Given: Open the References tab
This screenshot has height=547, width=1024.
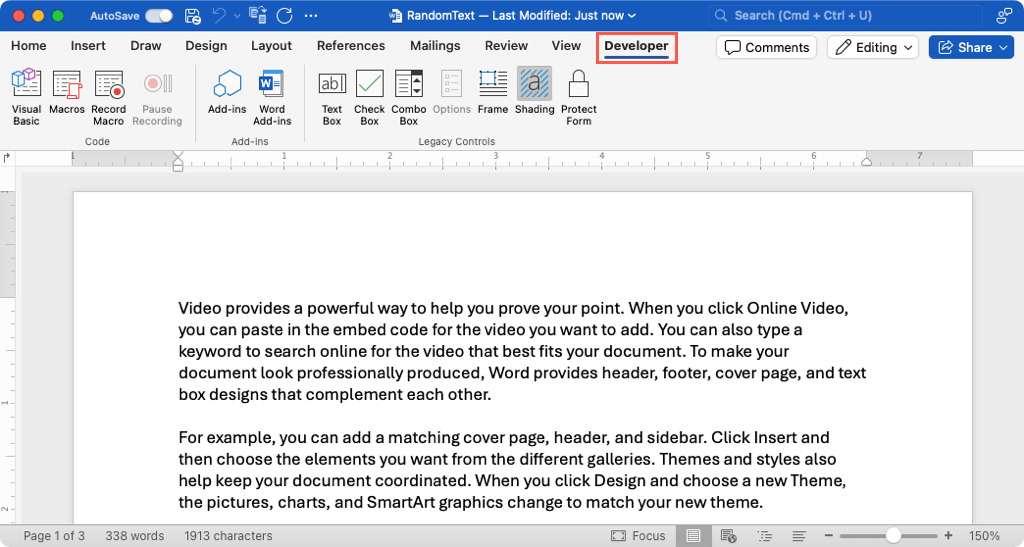Looking at the screenshot, I should (x=350, y=46).
